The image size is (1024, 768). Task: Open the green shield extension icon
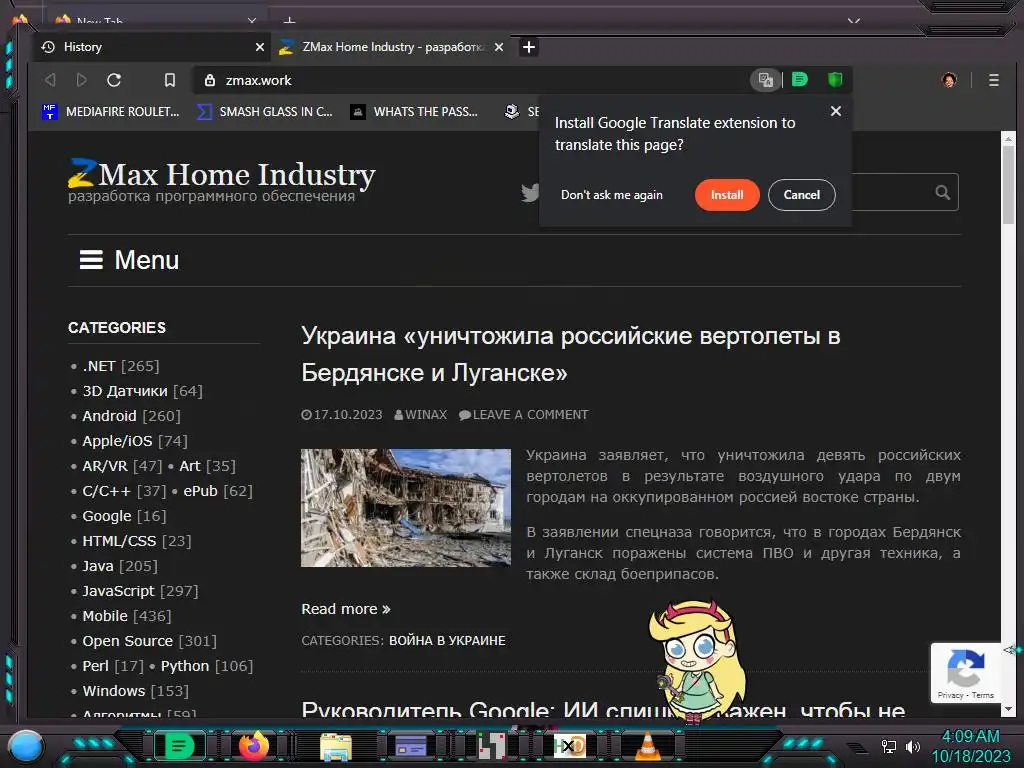click(x=835, y=80)
